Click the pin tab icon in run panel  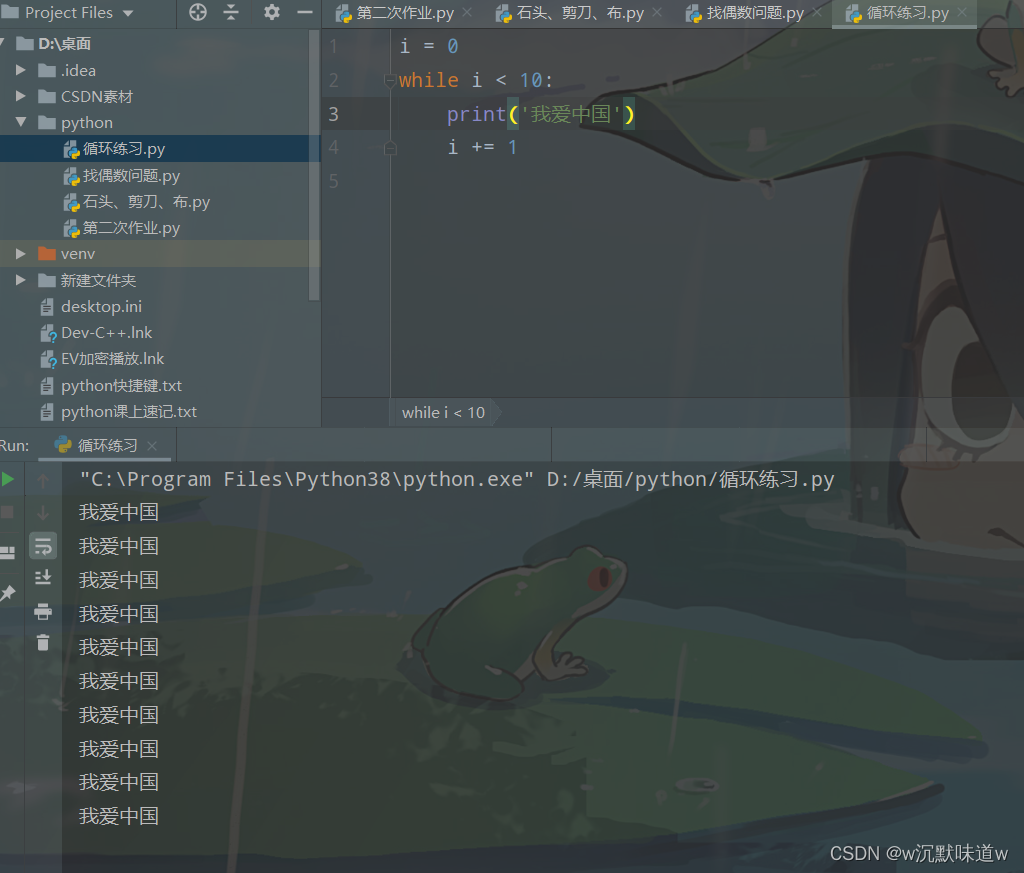8,593
